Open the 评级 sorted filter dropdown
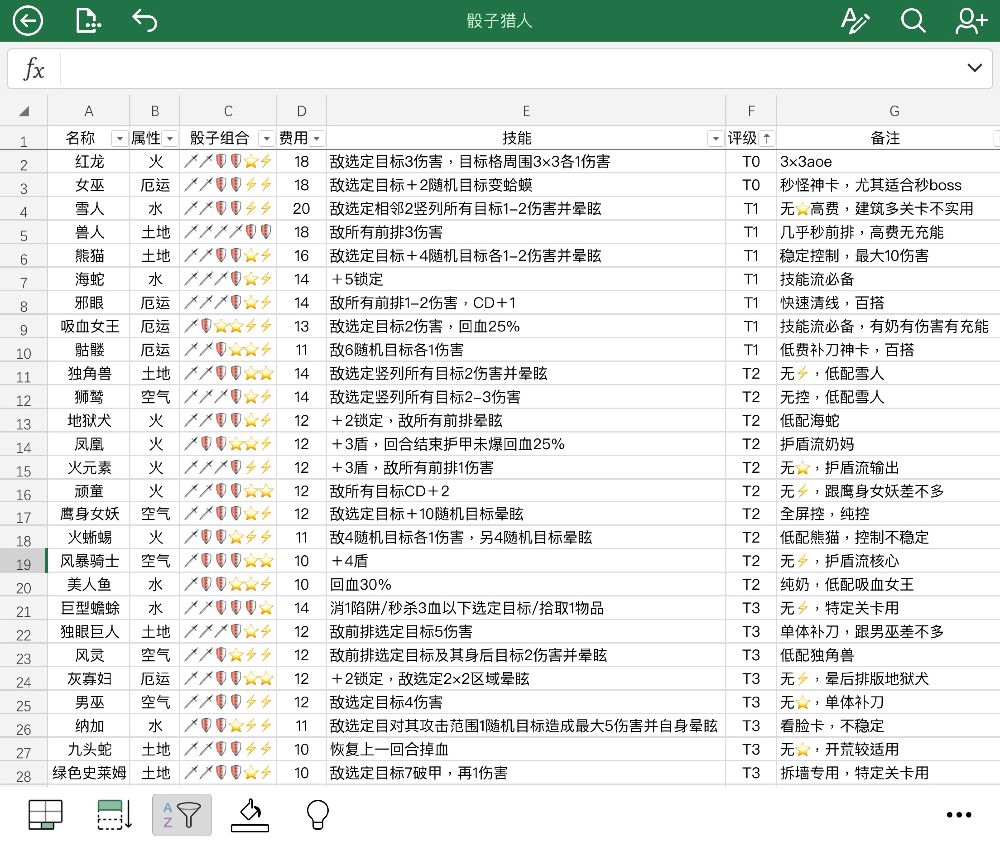1000x843 pixels. (x=767, y=138)
